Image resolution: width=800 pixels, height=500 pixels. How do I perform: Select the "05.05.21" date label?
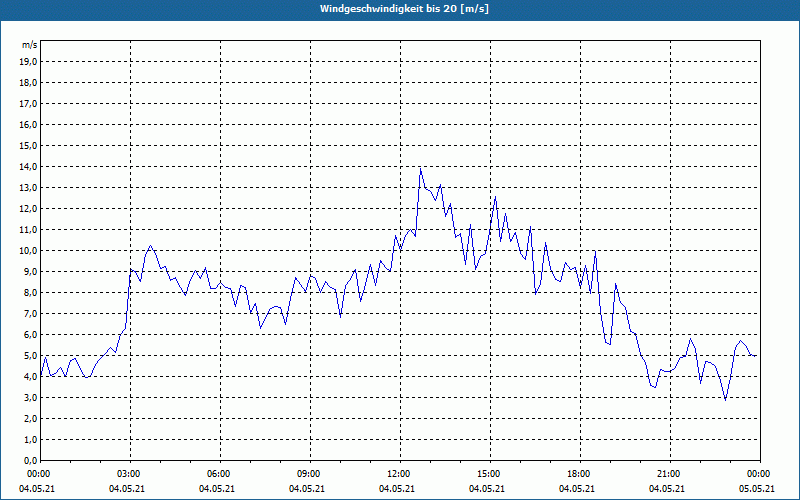(757, 489)
